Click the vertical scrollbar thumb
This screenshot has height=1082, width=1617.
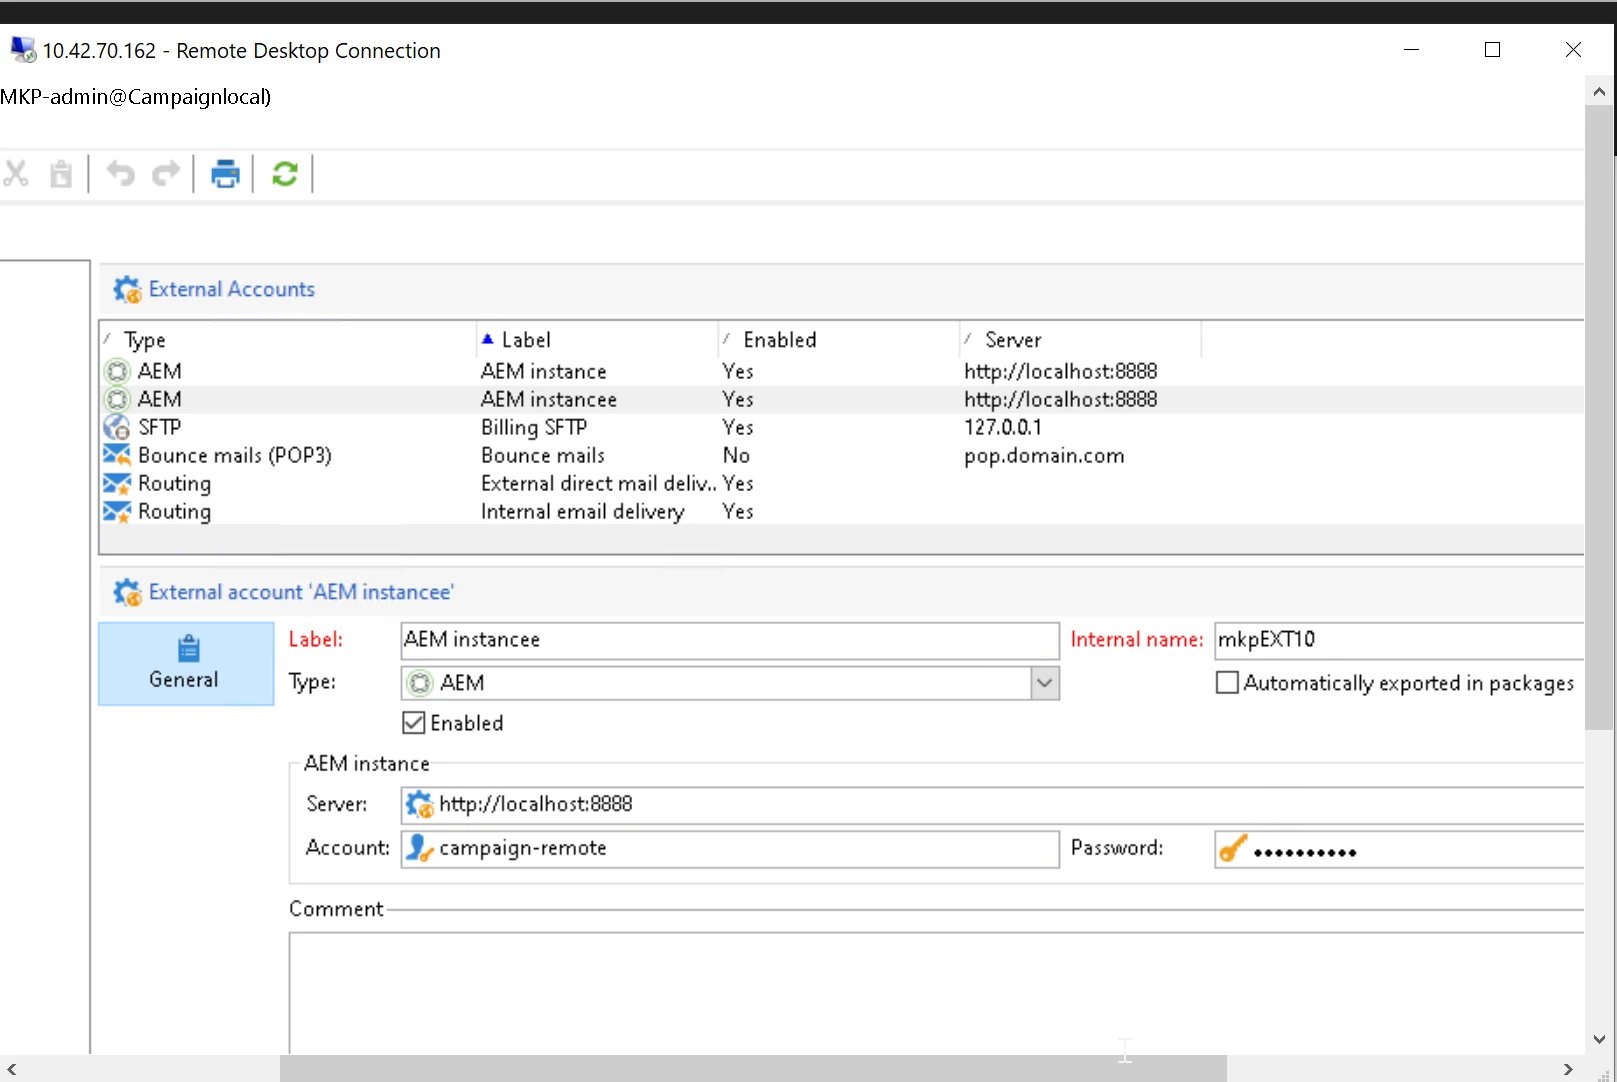click(1599, 418)
